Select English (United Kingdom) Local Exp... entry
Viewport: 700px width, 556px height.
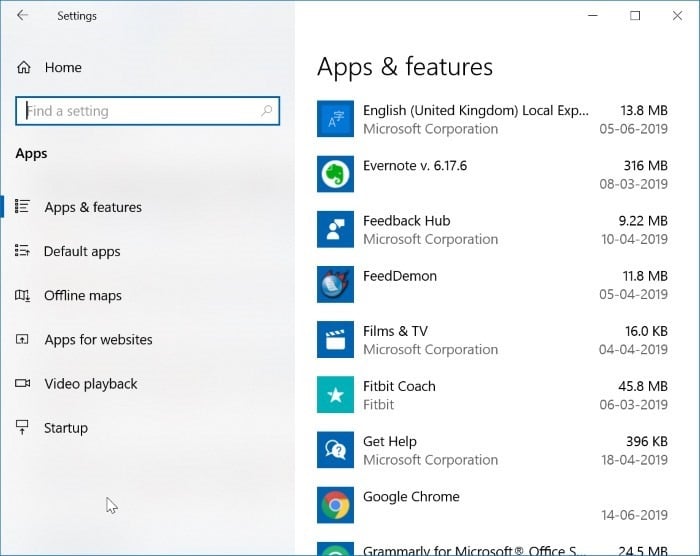(475, 110)
